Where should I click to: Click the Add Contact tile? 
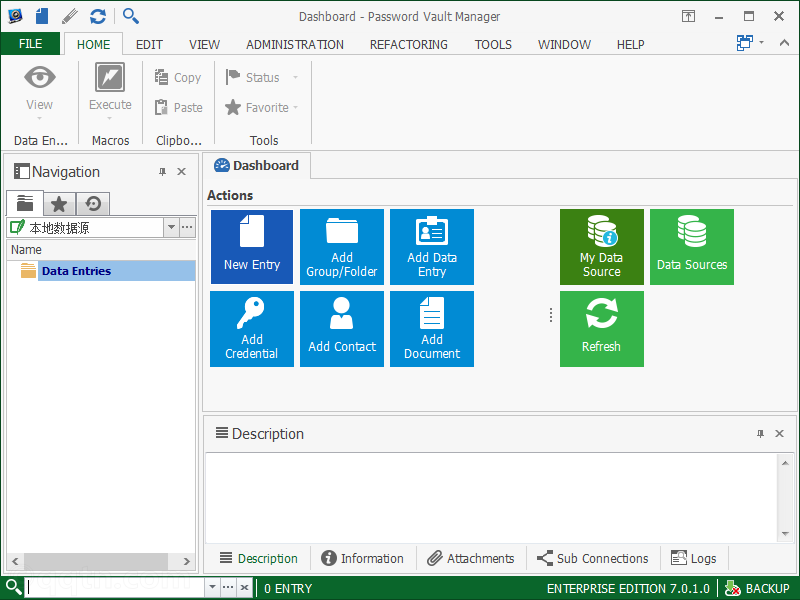pyautogui.click(x=342, y=329)
